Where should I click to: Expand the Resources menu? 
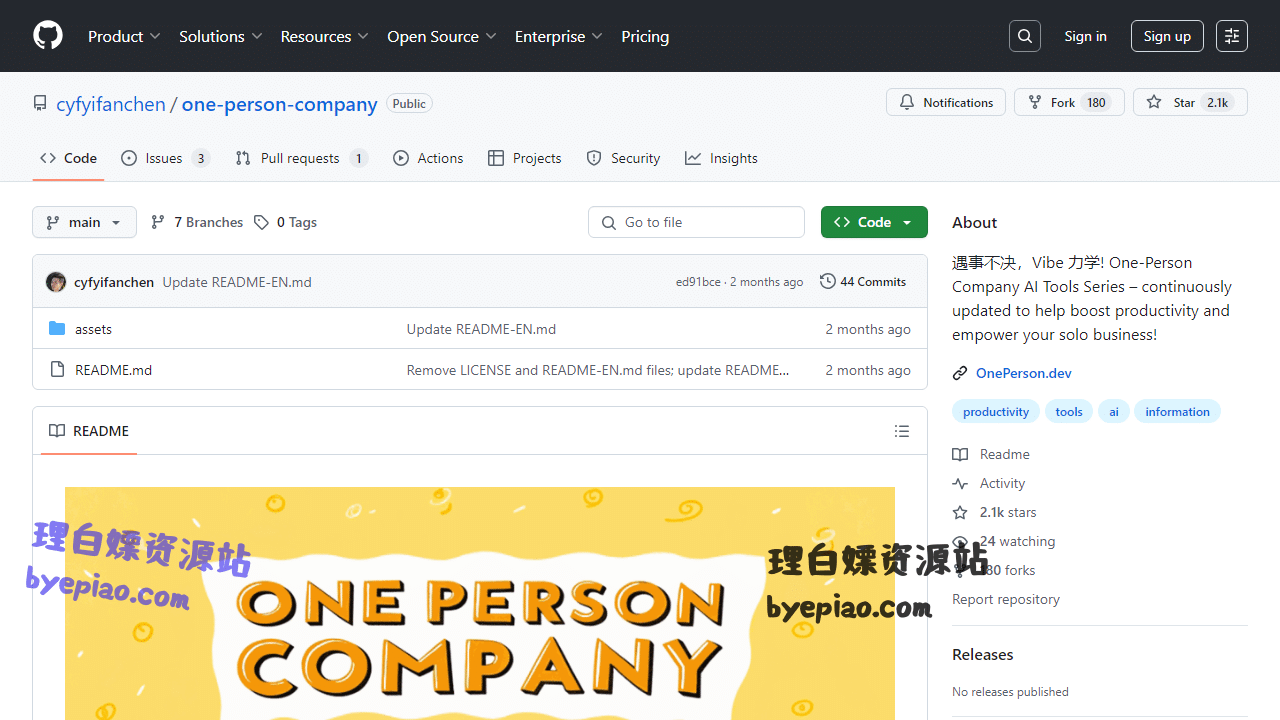point(325,36)
